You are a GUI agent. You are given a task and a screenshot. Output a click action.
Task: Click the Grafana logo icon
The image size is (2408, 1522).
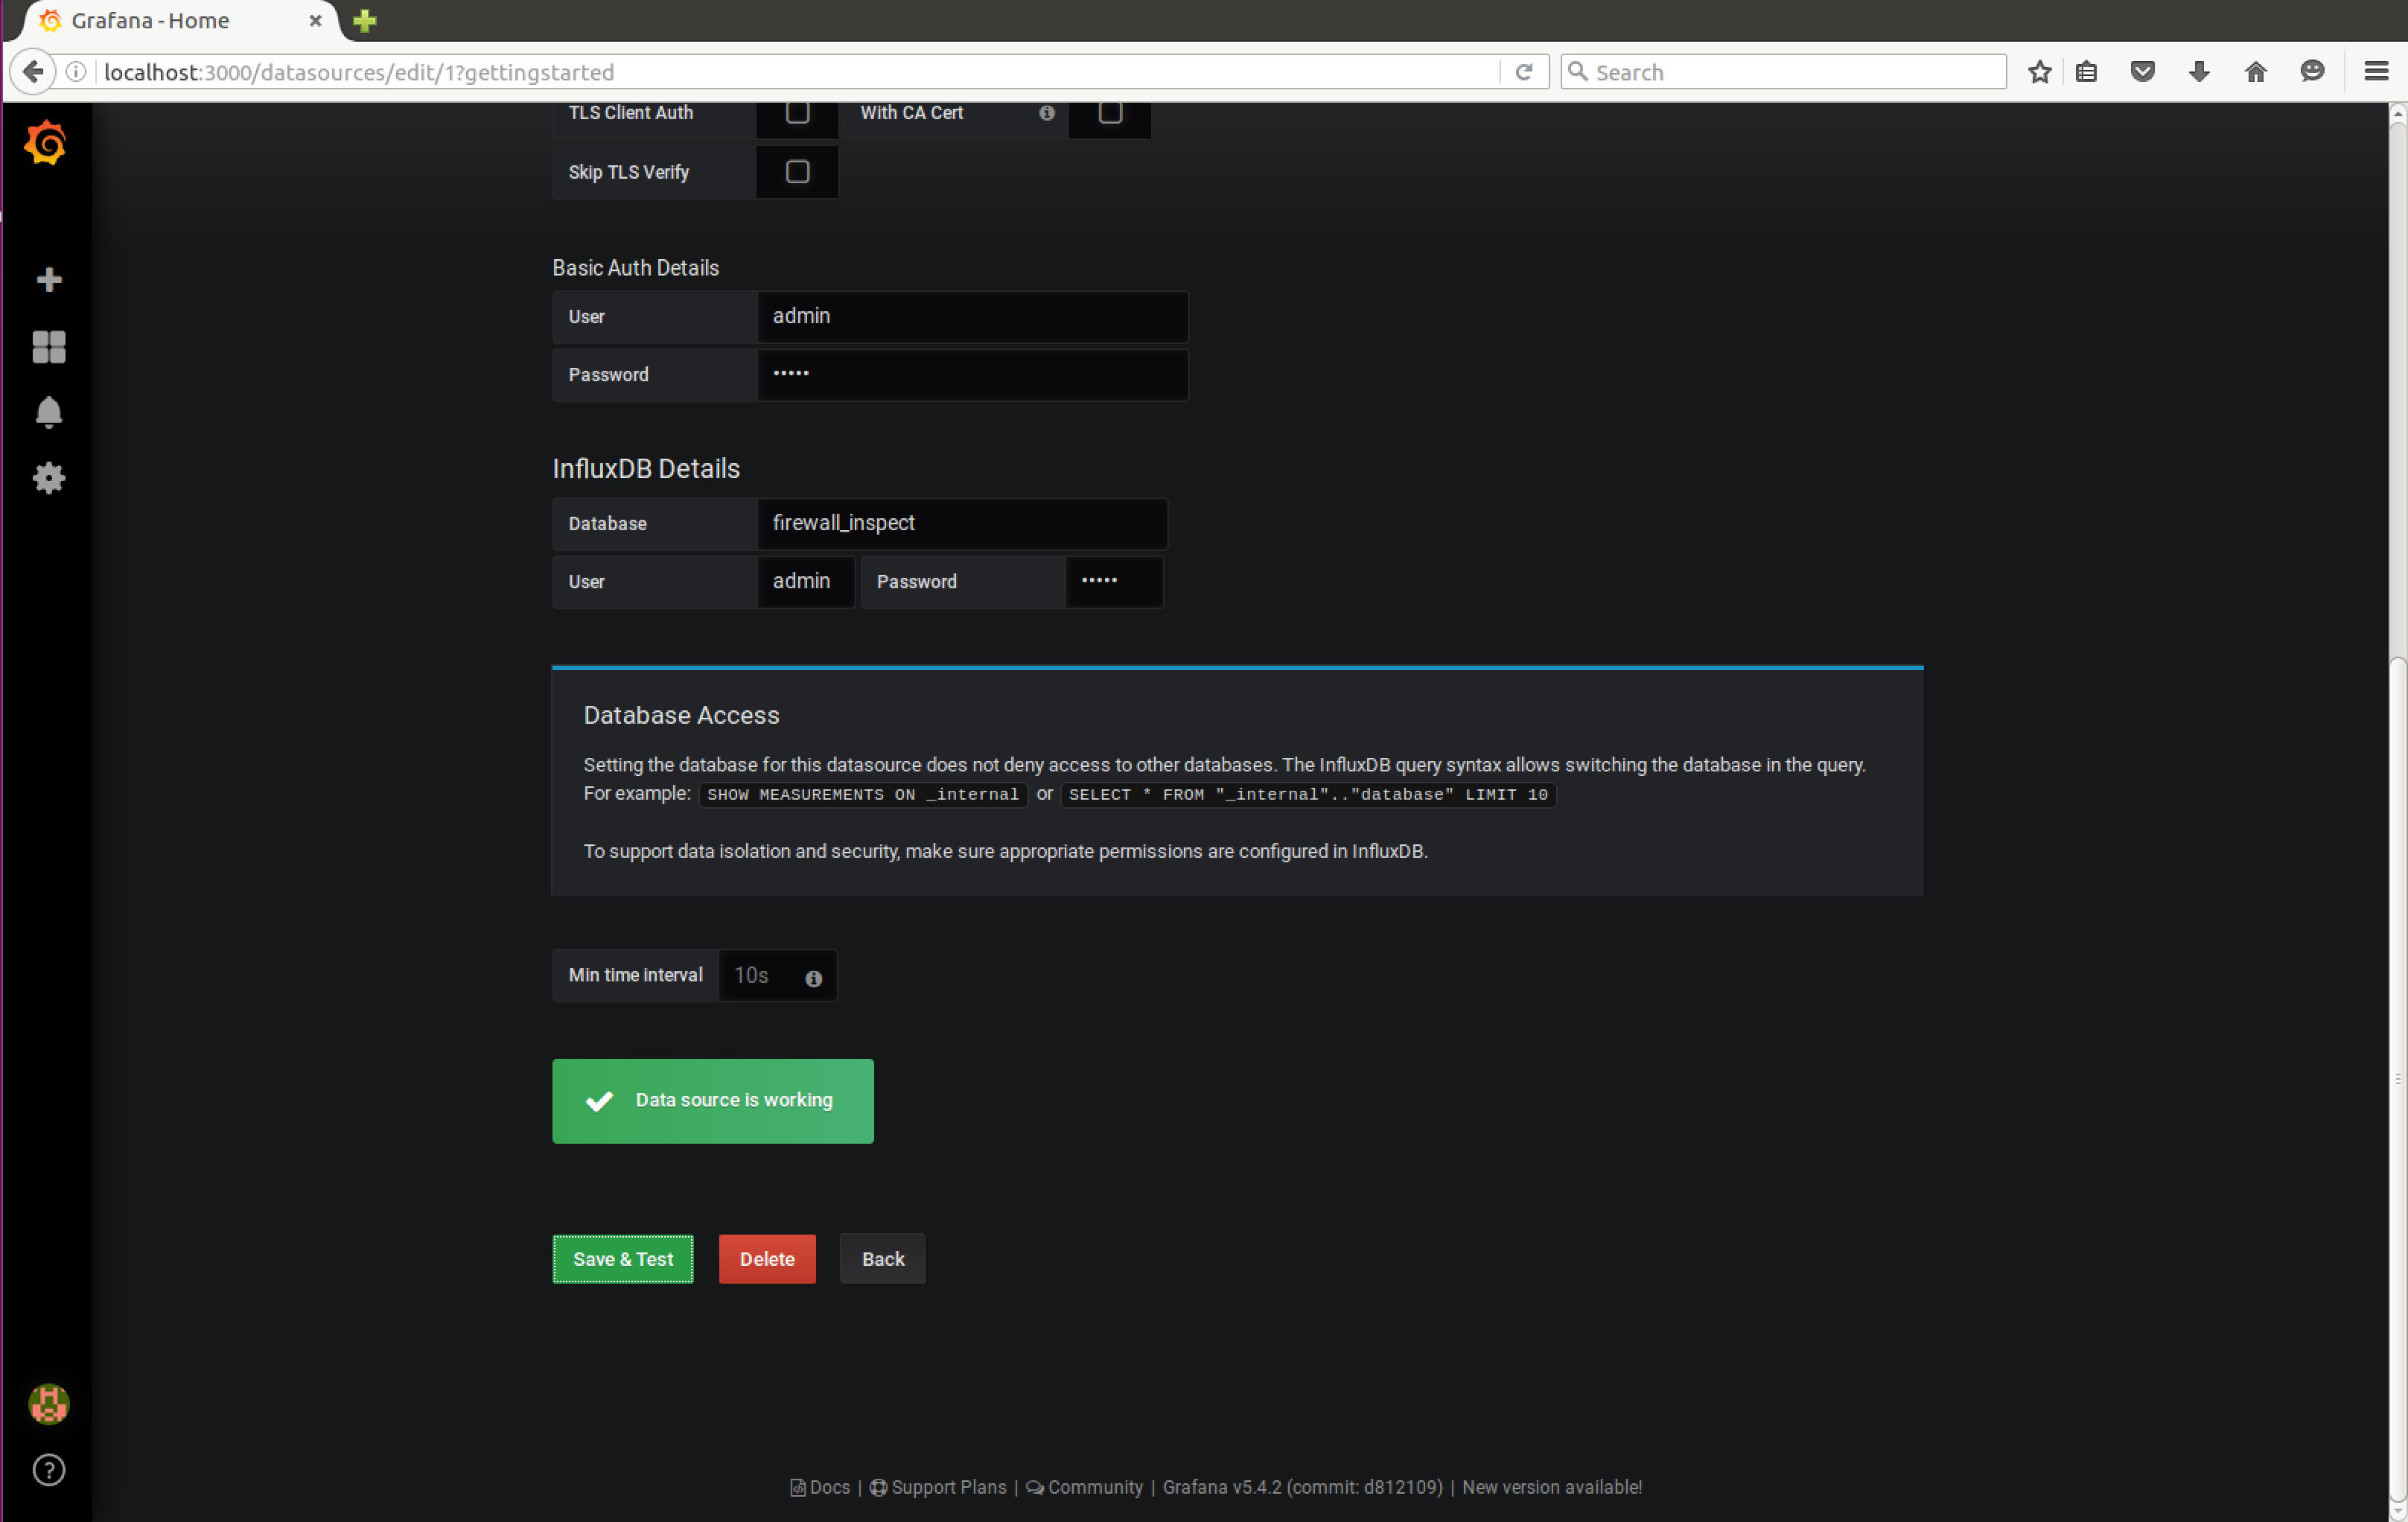coord(46,143)
